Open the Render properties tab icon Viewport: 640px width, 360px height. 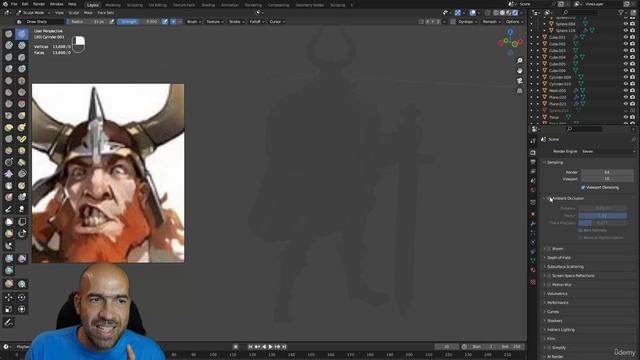click(533, 153)
